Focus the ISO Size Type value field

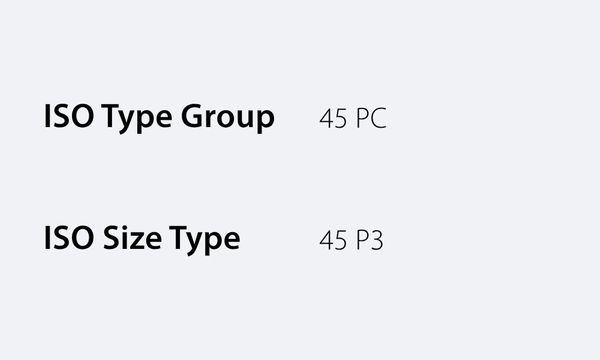click(351, 240)
